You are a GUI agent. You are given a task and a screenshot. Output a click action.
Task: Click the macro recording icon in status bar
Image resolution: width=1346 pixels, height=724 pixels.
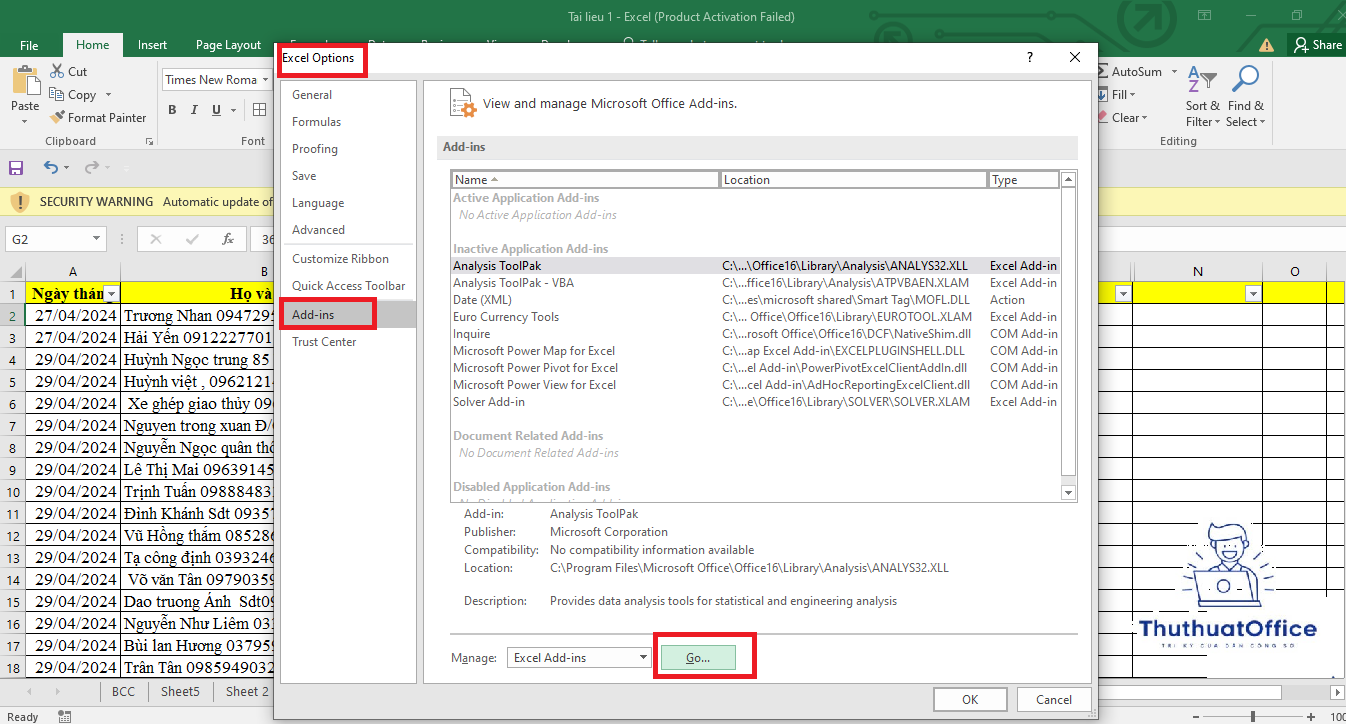65,717
